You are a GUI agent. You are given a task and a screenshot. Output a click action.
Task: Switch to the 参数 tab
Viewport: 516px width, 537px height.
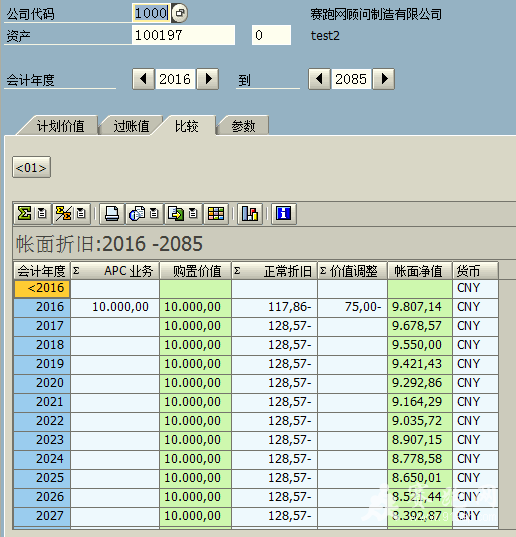[x=243, y=126]
